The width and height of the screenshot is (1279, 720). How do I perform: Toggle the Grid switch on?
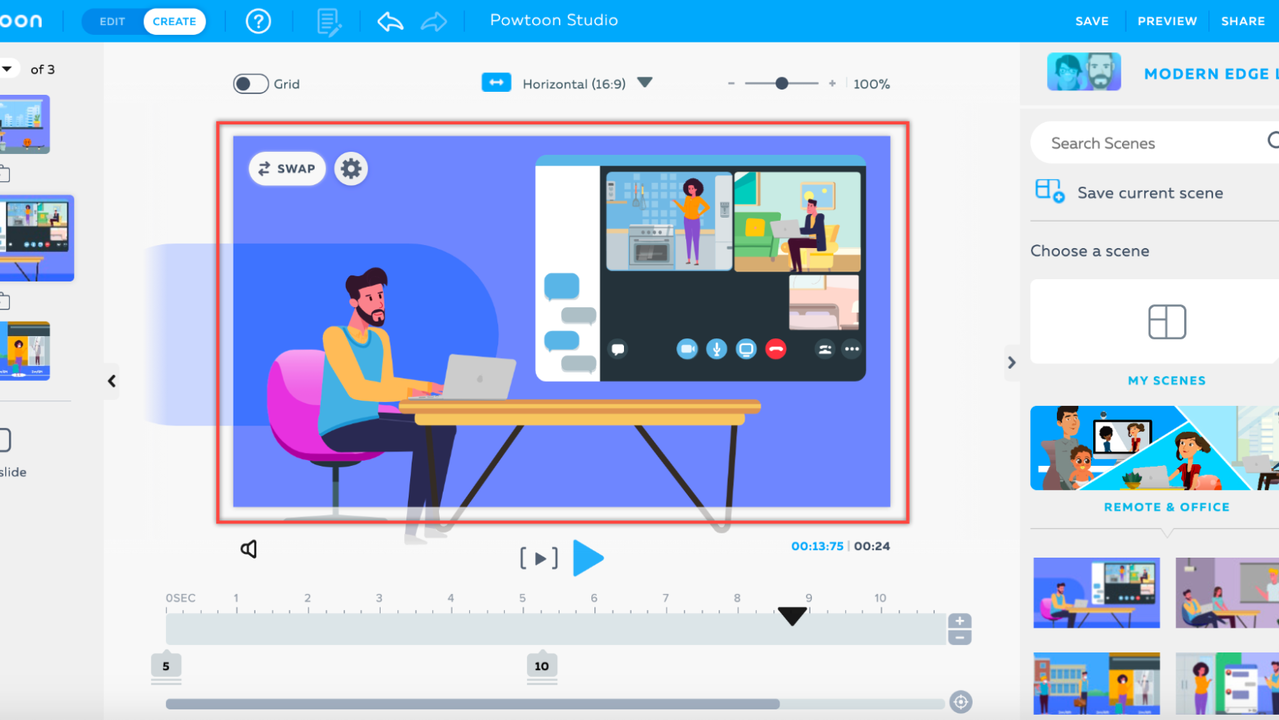tap(250, 84)
